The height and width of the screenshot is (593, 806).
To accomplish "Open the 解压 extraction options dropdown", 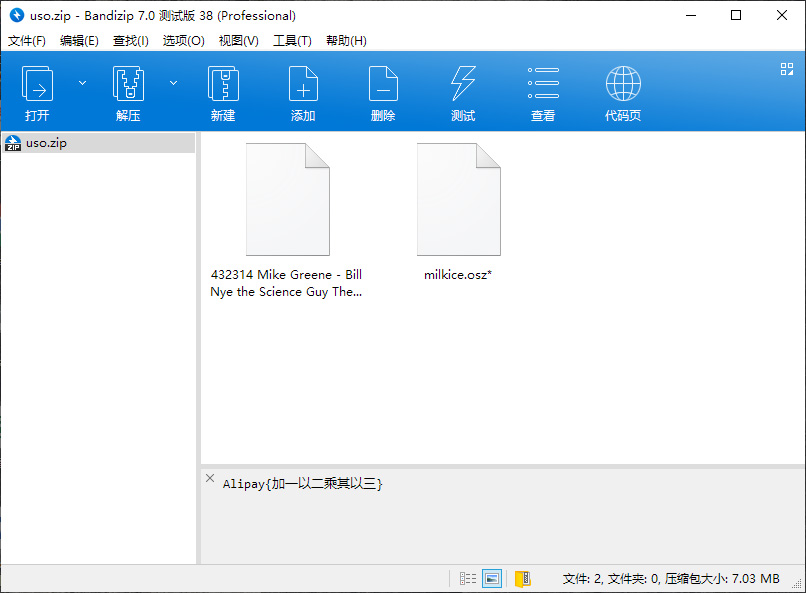I will click(x=172, y=83).
